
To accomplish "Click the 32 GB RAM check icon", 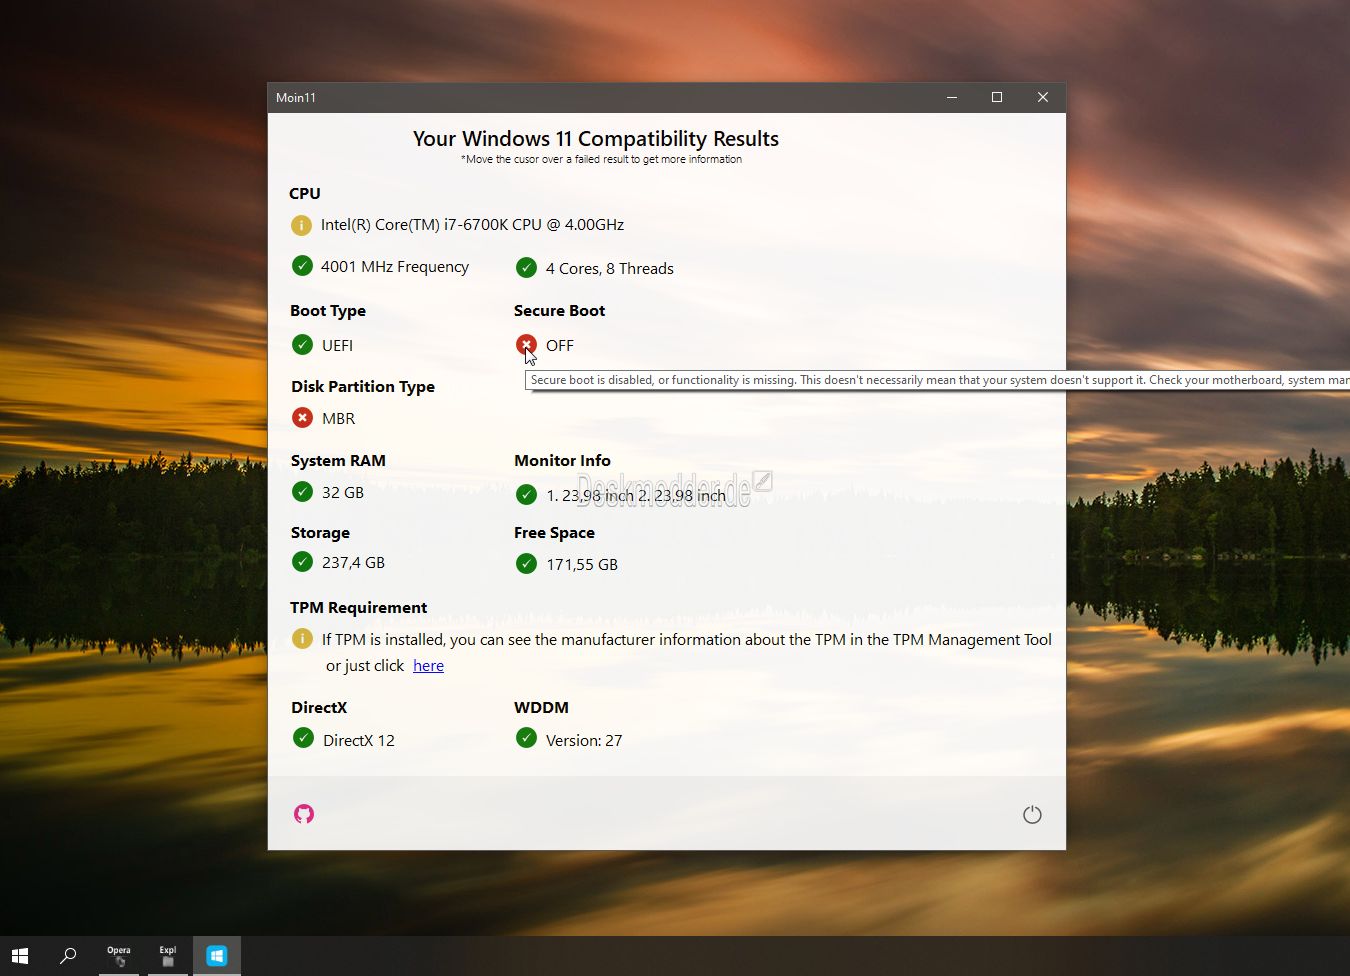I will (x=302, y=491).
